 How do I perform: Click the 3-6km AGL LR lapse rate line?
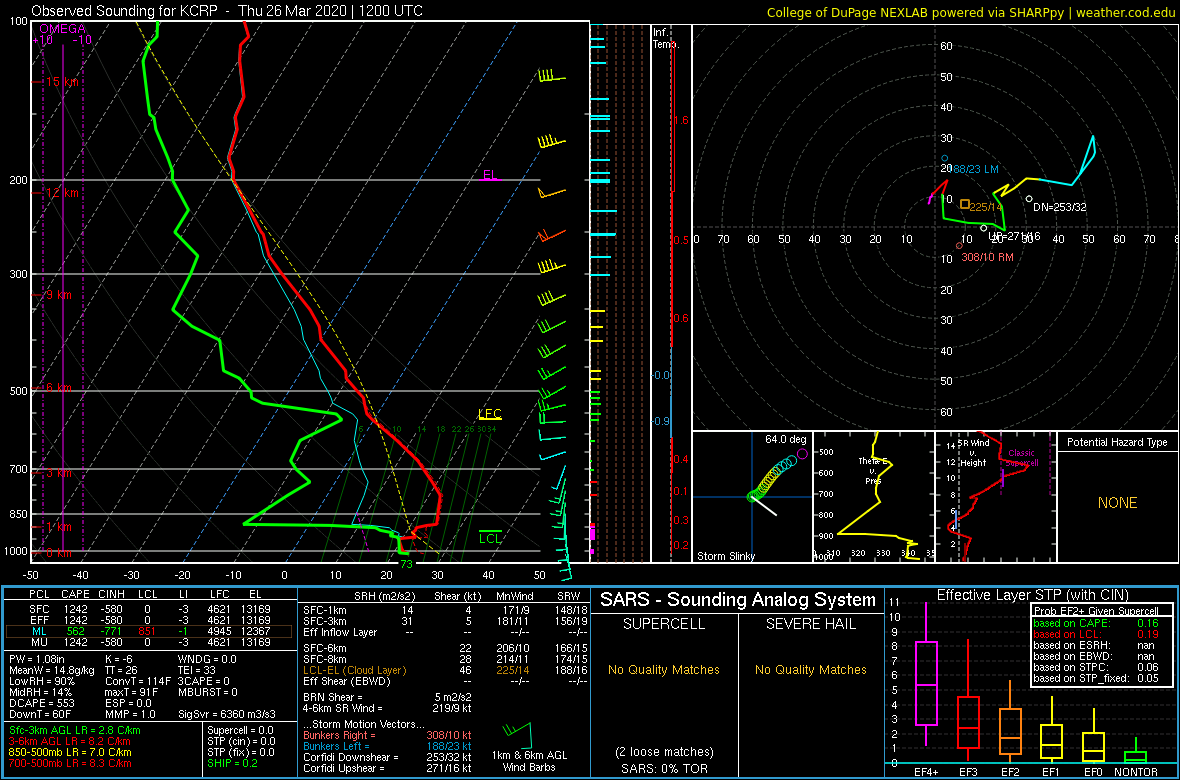click(x=71, y=742)
